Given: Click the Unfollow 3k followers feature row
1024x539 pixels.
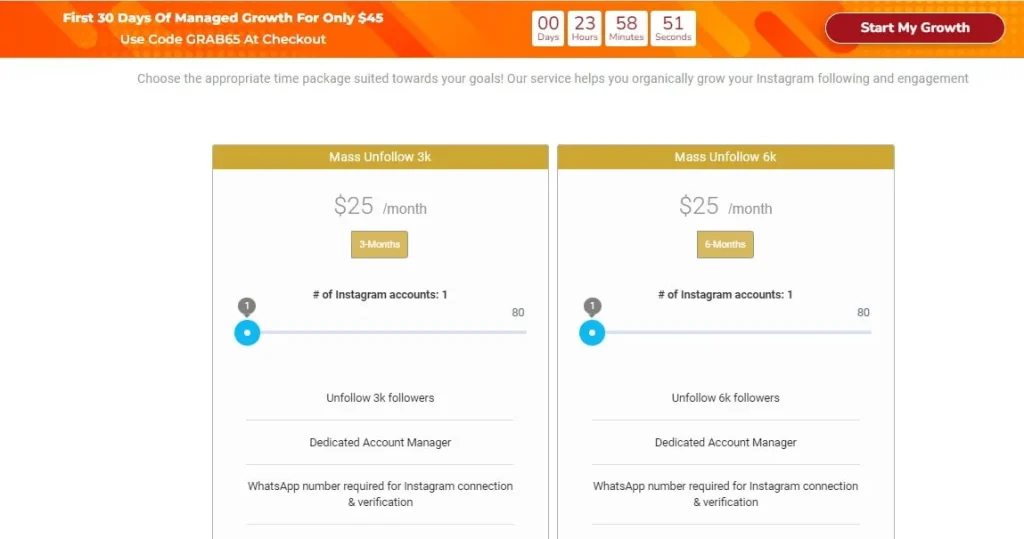Looking at the screenshot, I should point(380,398).
